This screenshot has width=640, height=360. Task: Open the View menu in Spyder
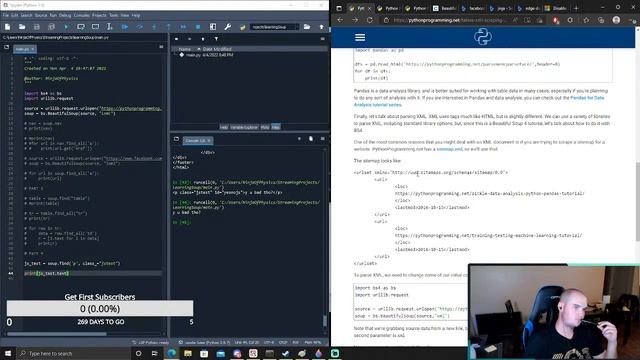pyautogui.click(x=124, y=16)
